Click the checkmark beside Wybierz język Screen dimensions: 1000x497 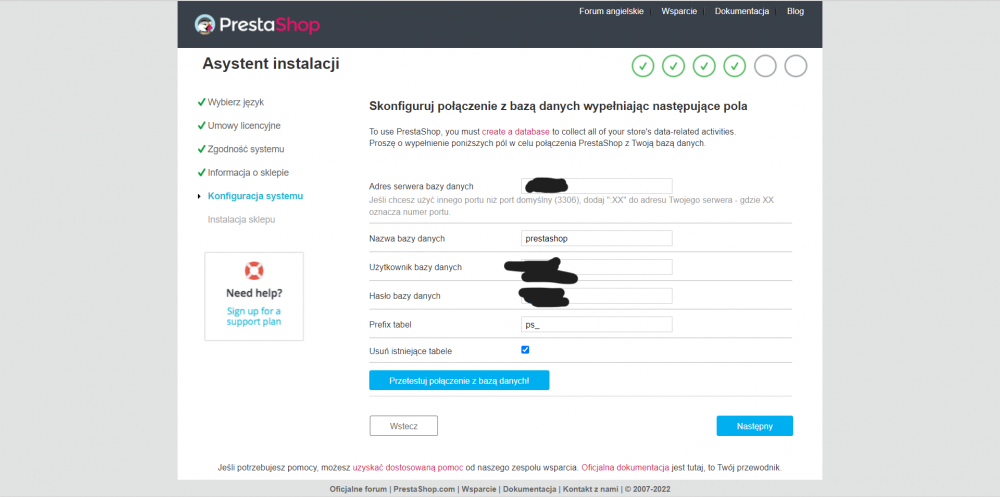pyautogui.click(x=202, y=102)
